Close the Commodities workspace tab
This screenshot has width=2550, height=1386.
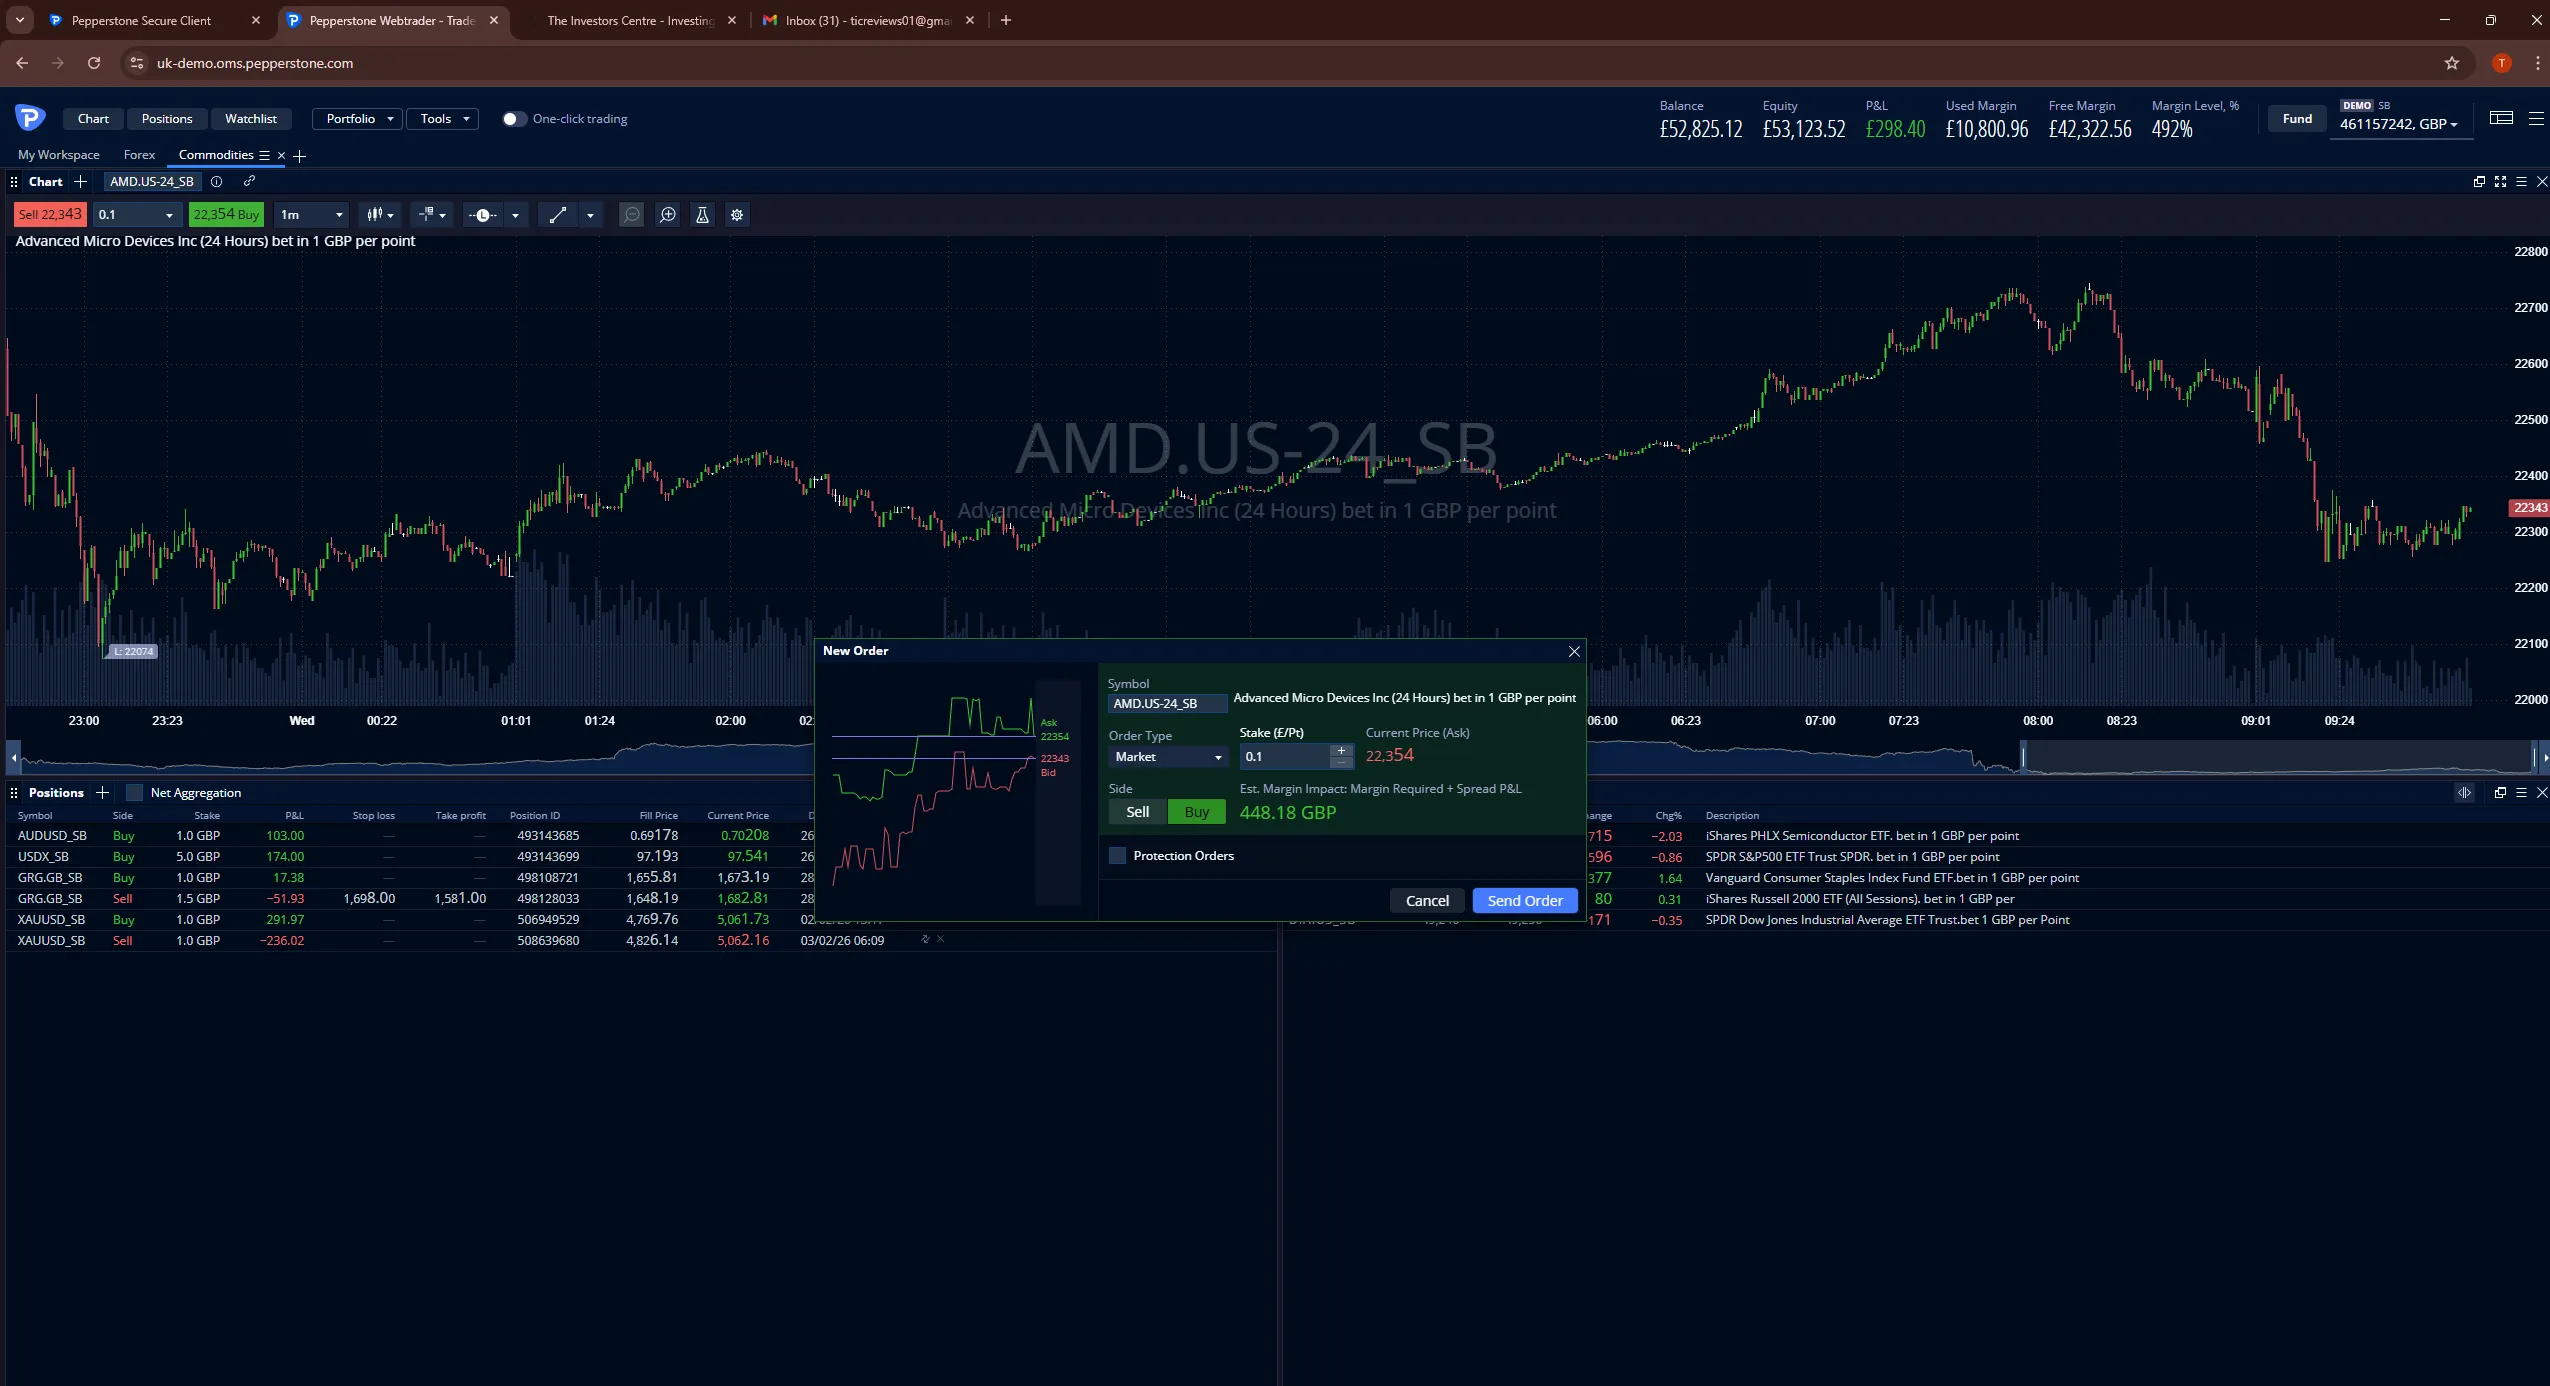click(x=281, y=155)
